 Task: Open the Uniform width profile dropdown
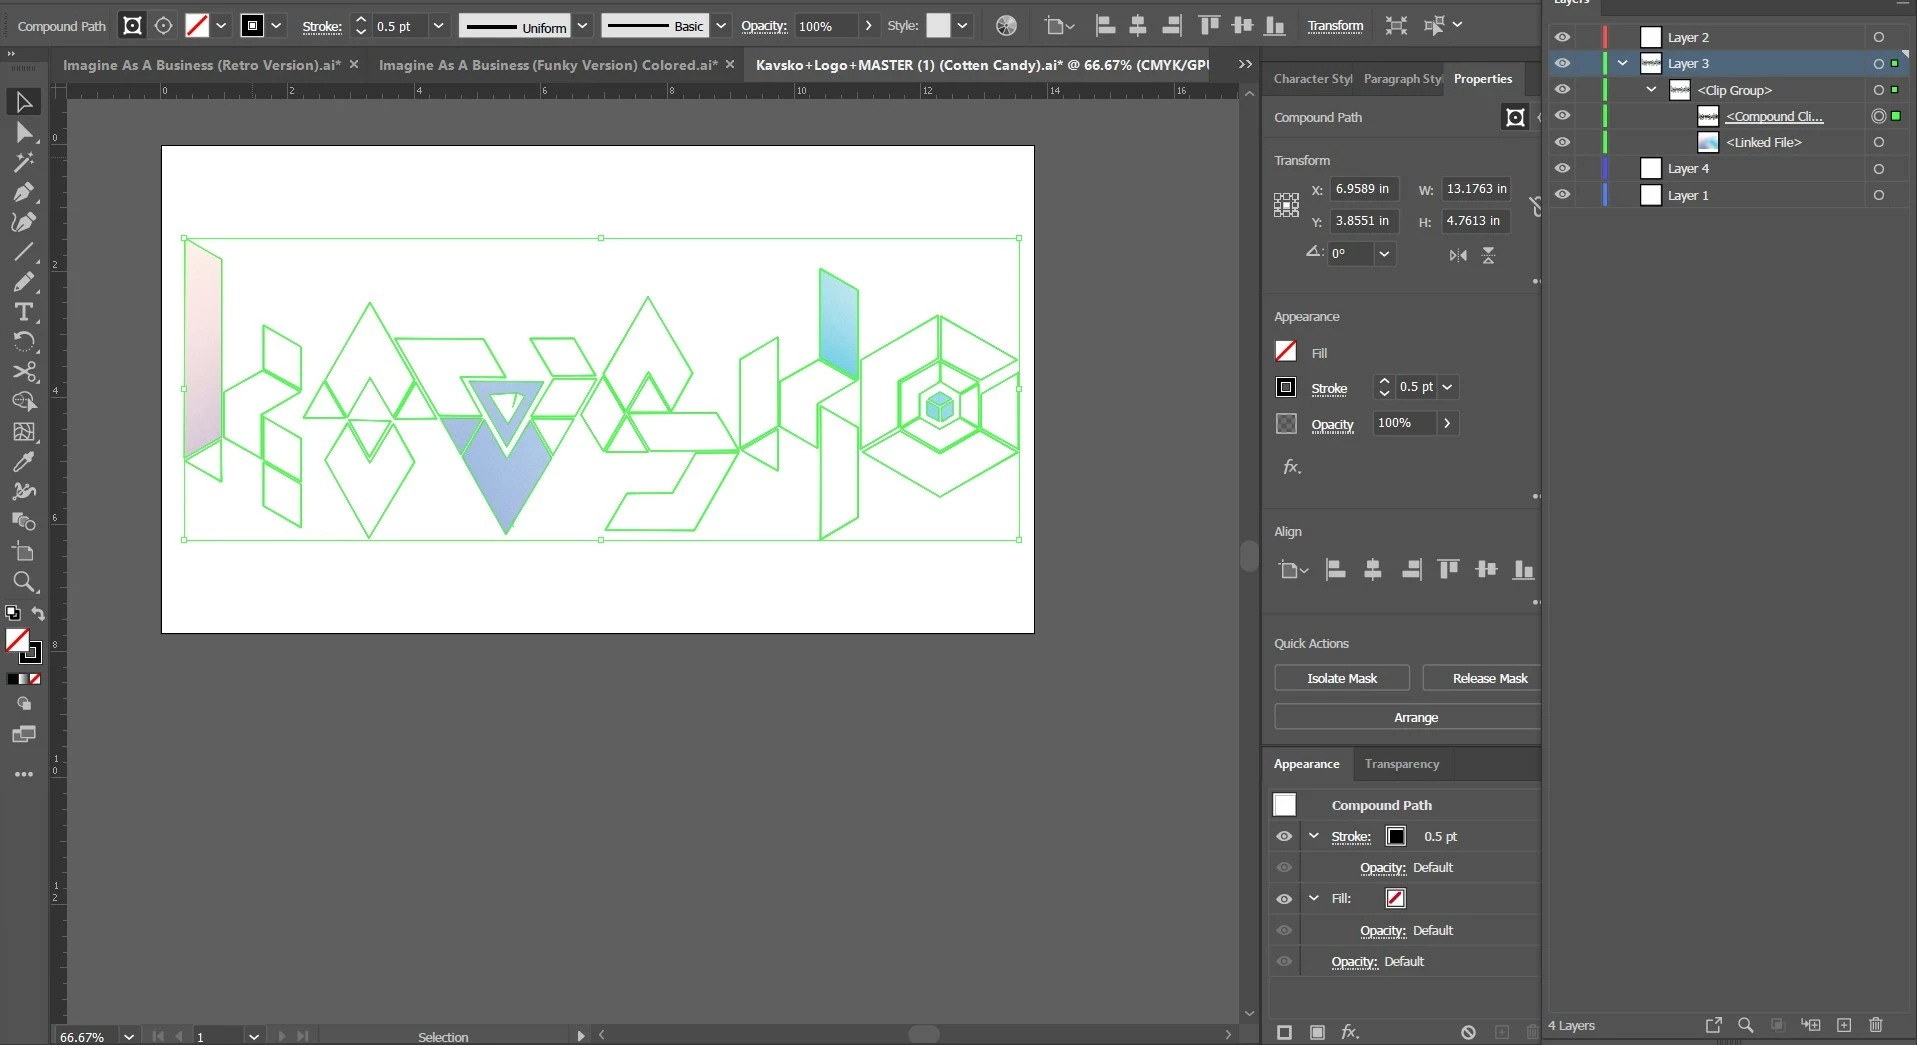pyautogui.click(x=582, y=26)
